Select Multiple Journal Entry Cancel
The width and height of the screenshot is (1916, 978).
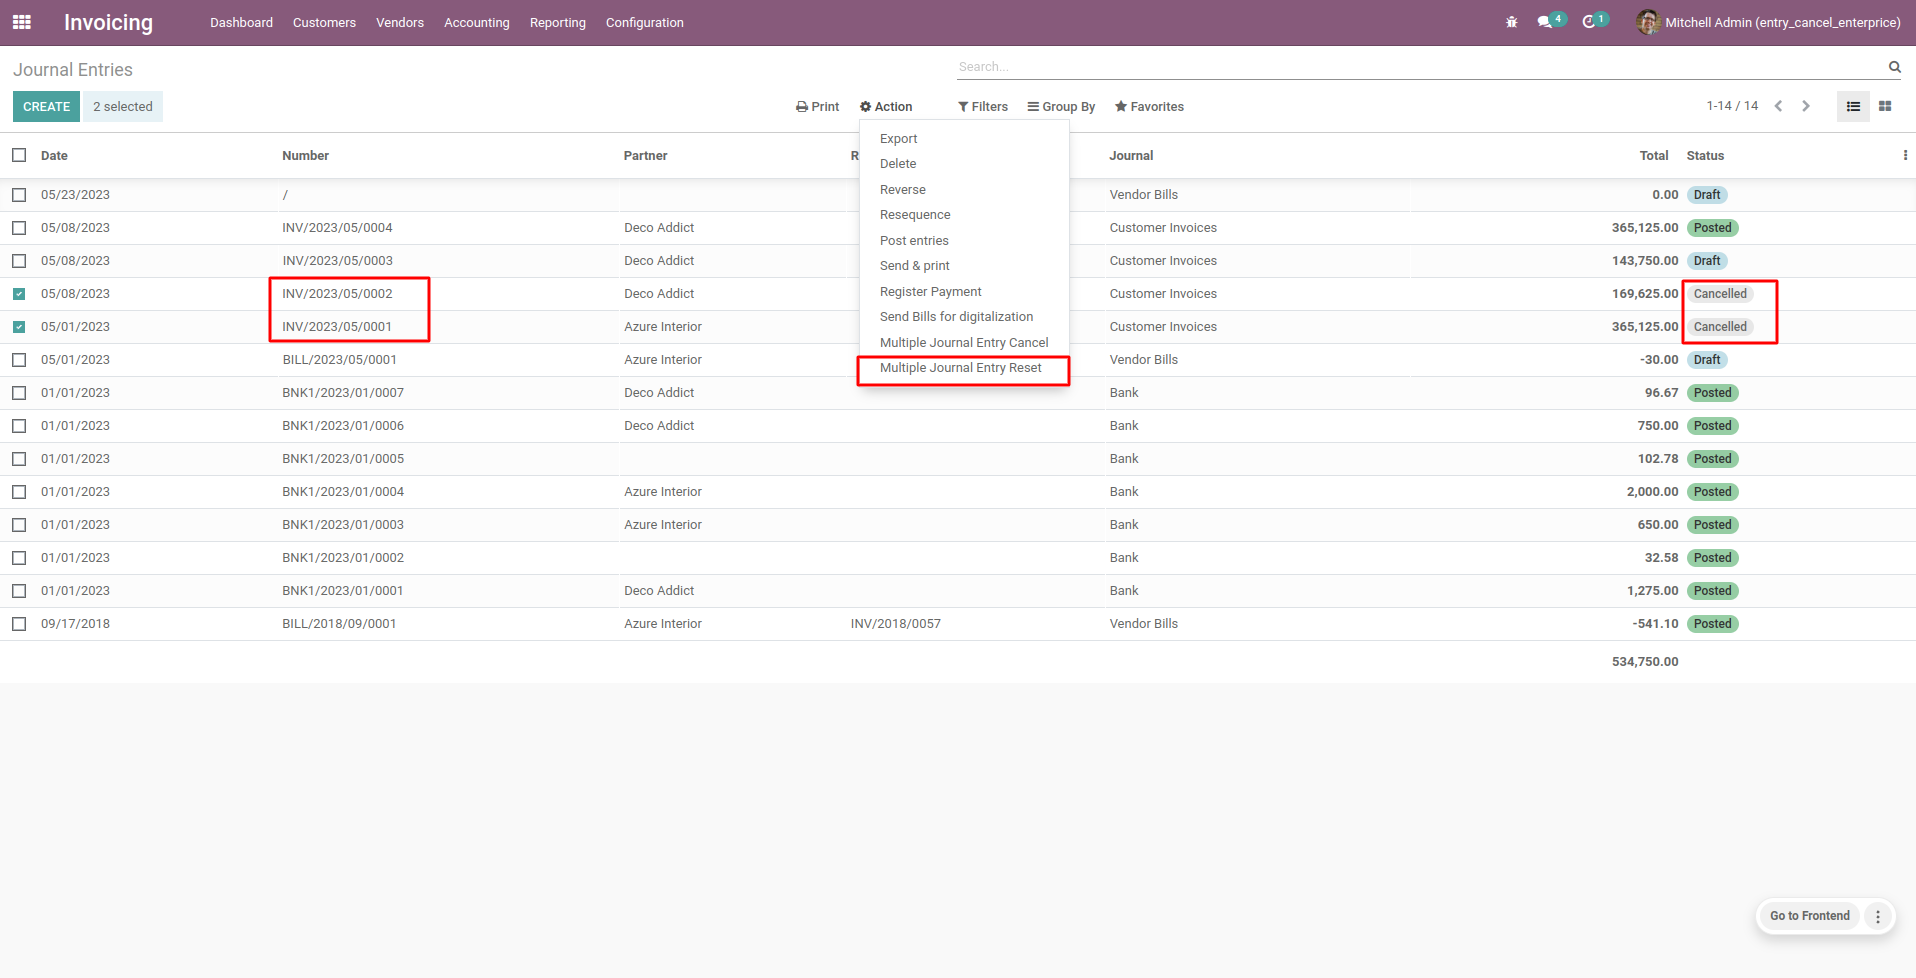point(964,343)
